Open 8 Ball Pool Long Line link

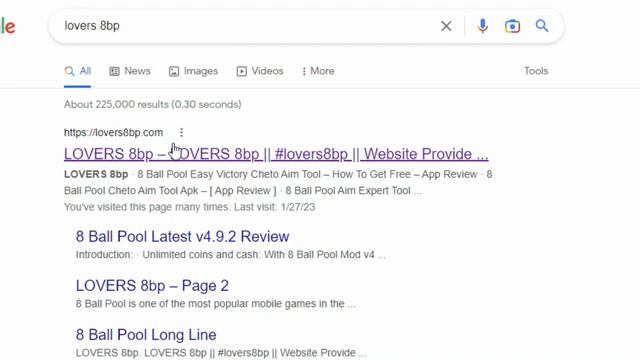[146, 335]
